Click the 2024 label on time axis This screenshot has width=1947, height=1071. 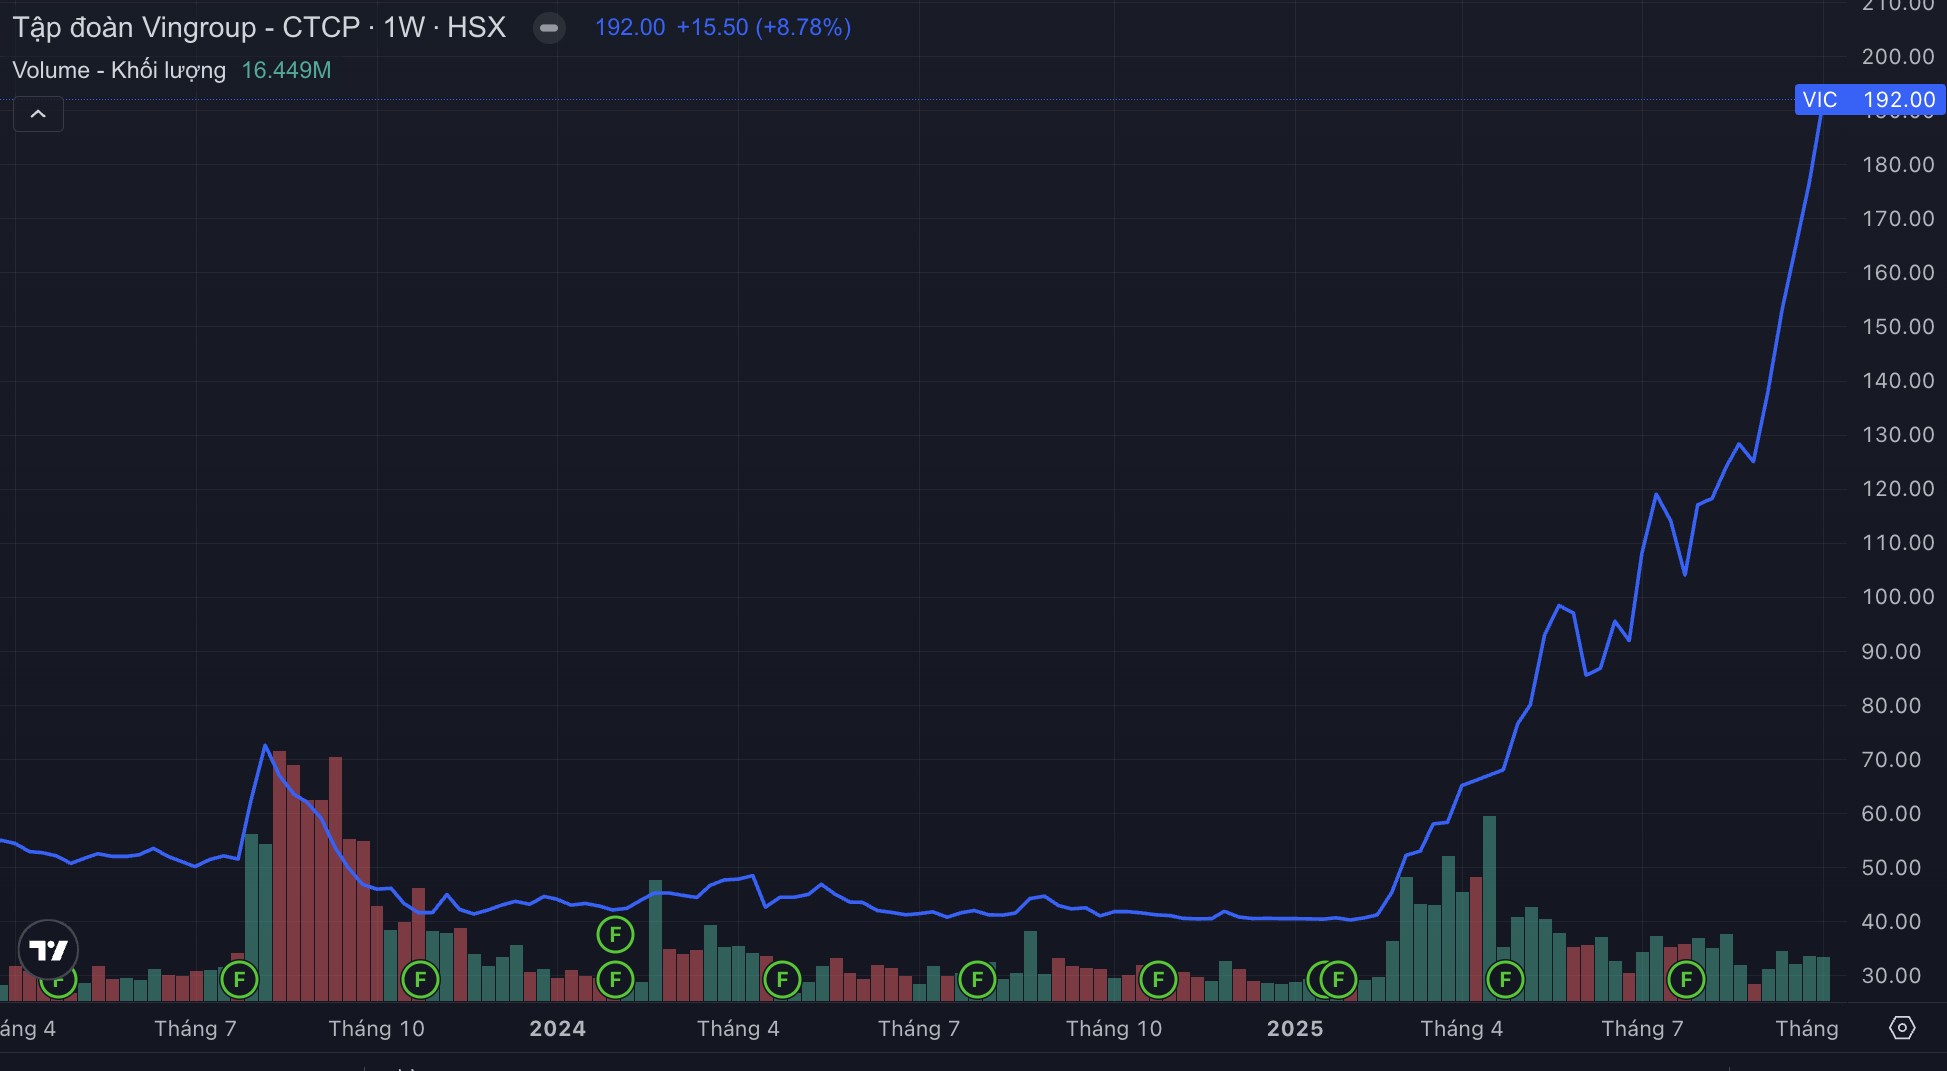(557, 1028)
